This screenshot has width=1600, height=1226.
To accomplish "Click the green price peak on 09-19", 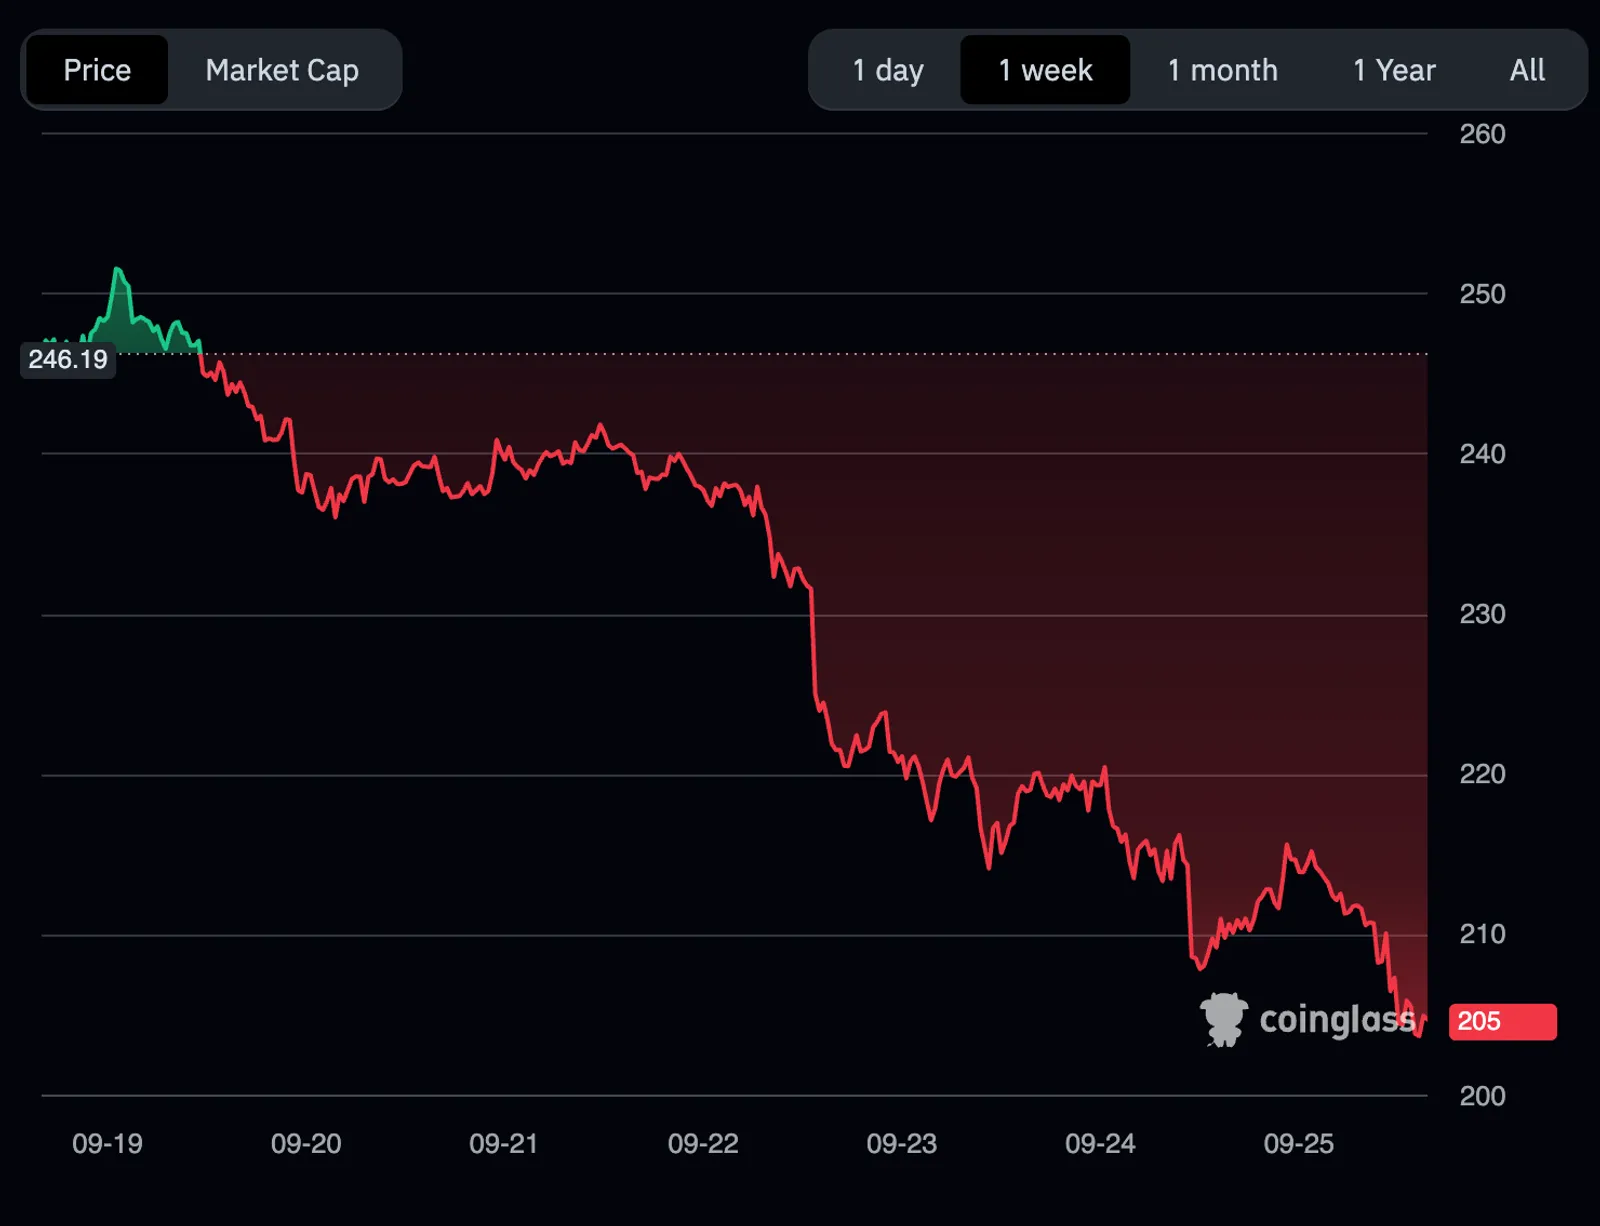I will point(118,270).
